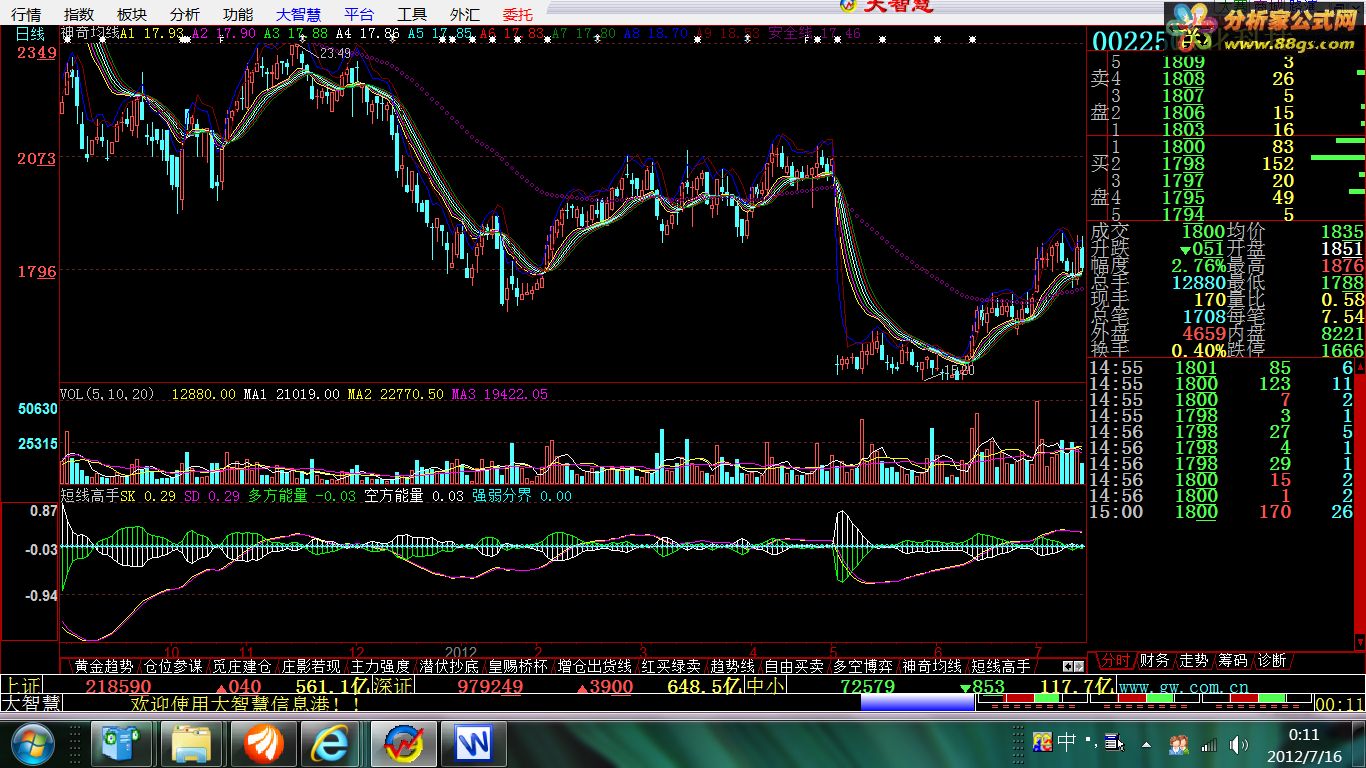Select the 红买绿卖 indicator tab
This screenshot has width=1366, height=768.
click(x=671, y=666)
